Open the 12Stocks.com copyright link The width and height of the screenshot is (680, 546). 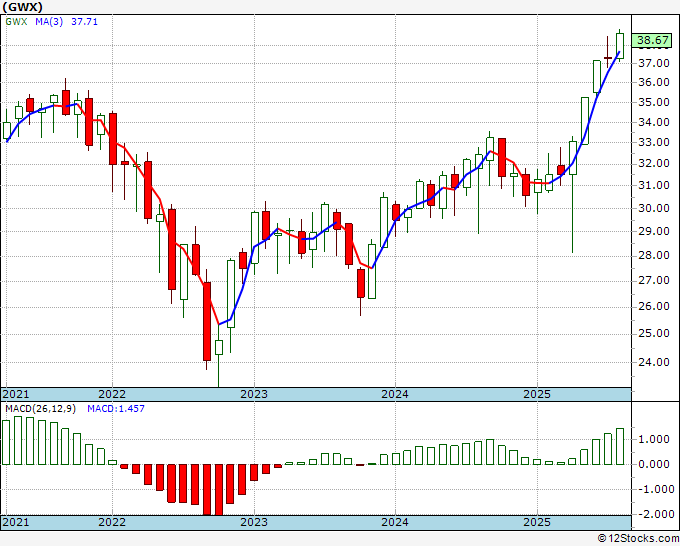pyautogui.click(x=638, y=539)
